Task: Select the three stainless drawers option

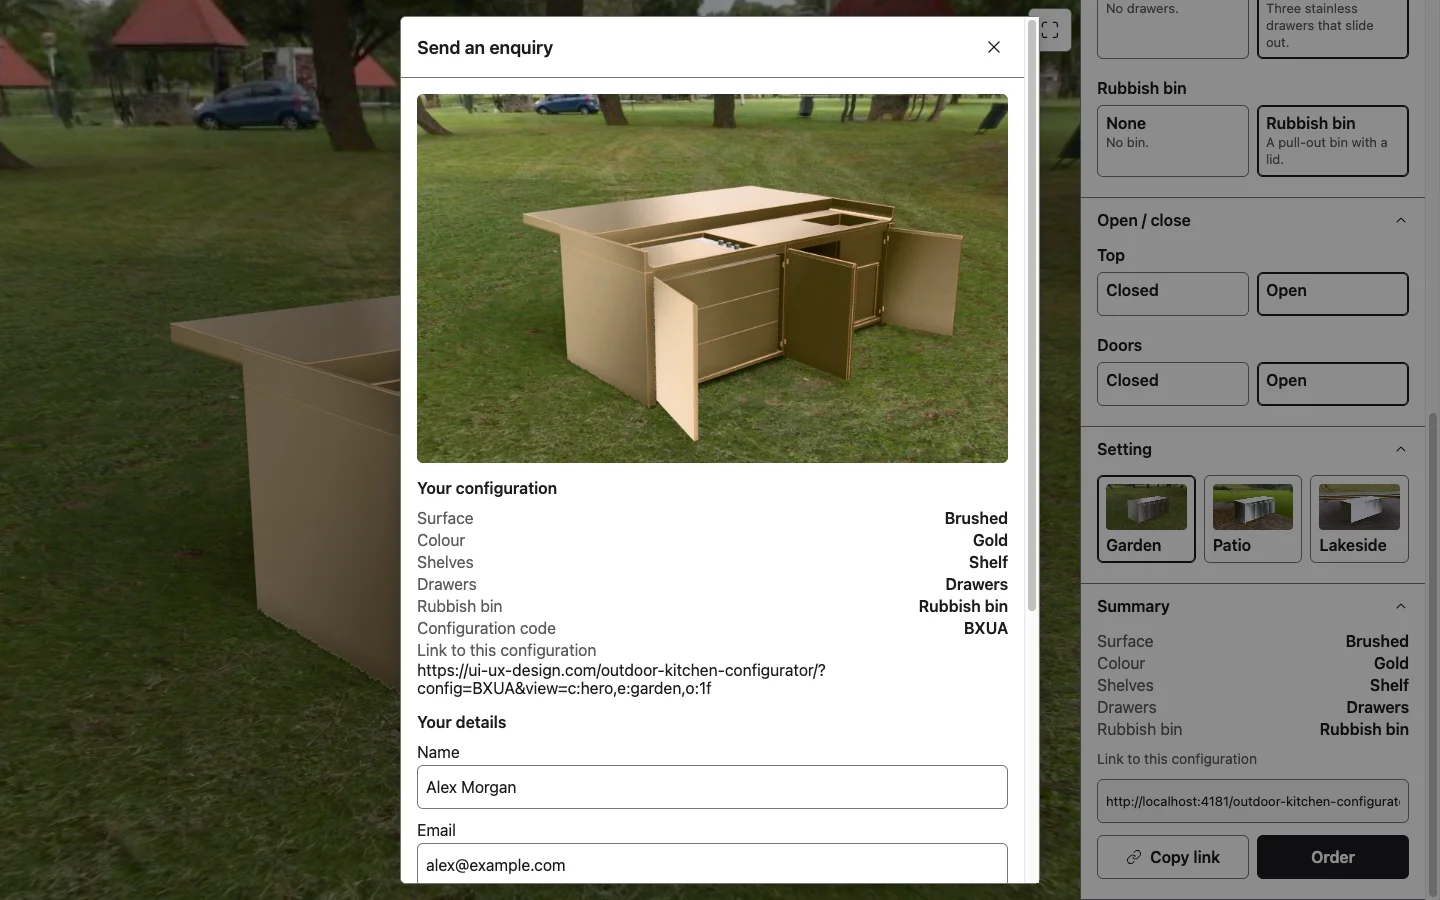Action: click(x=1333, y=28)
